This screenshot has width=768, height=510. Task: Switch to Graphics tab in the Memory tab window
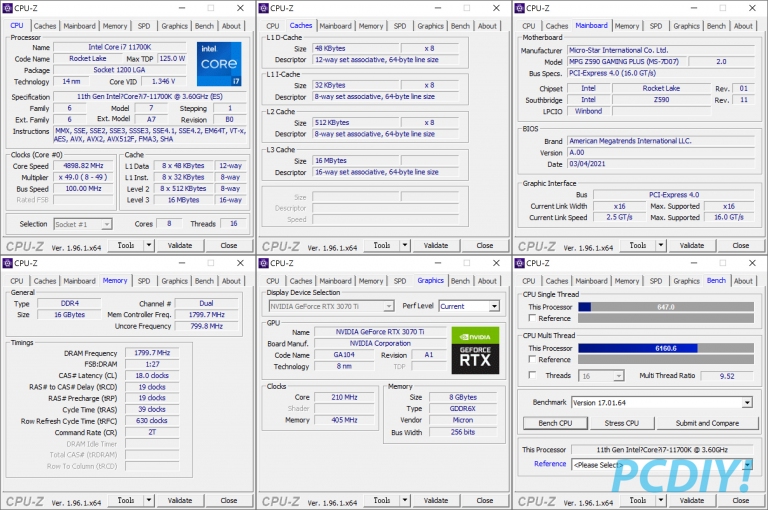(174, 281)
